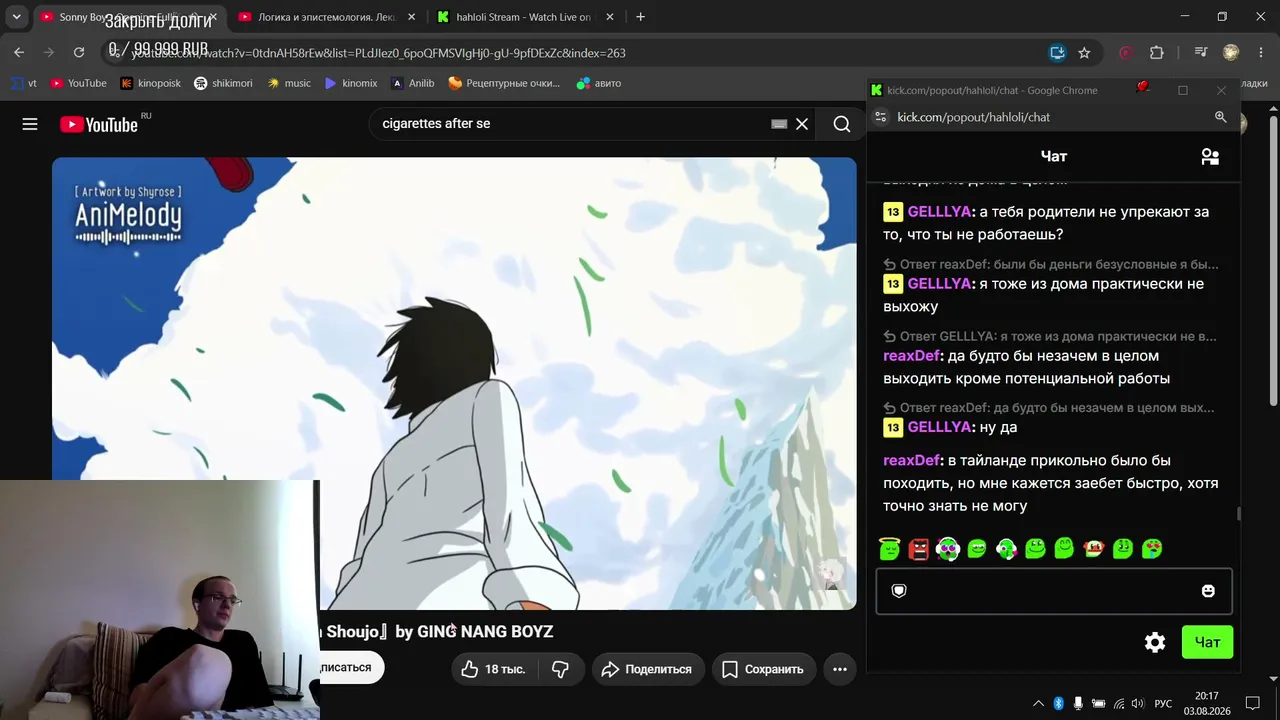Focus the Kick chat message field

coord(1054,591)
